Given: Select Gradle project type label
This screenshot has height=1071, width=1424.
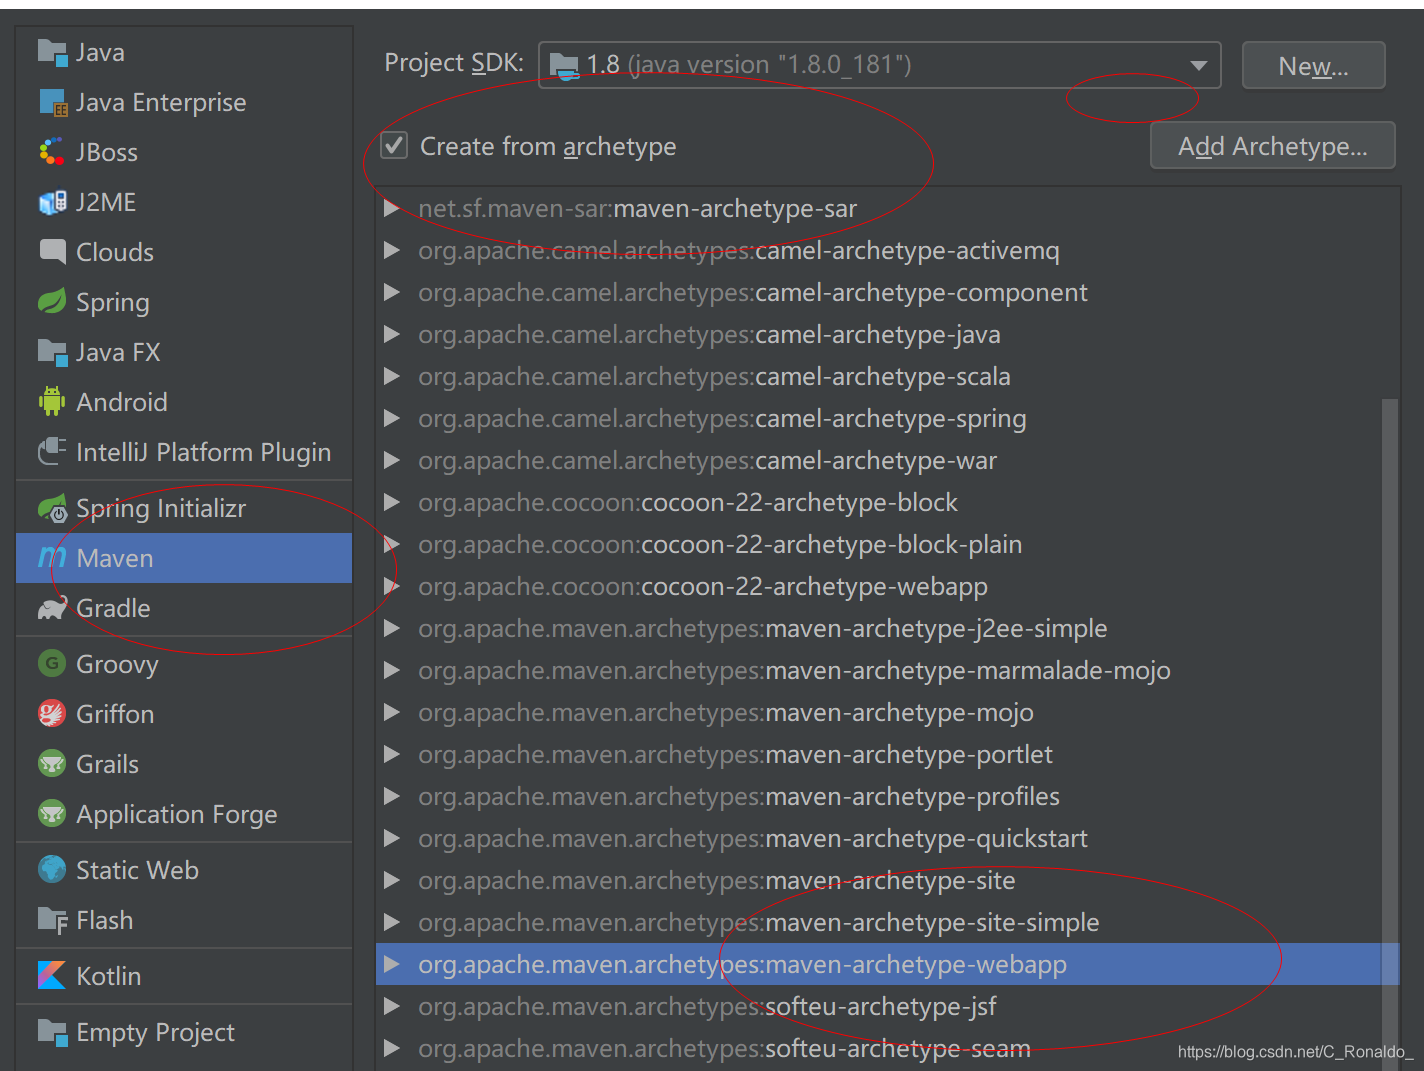Looking at the screenshot, I should (x=113, y=608).
